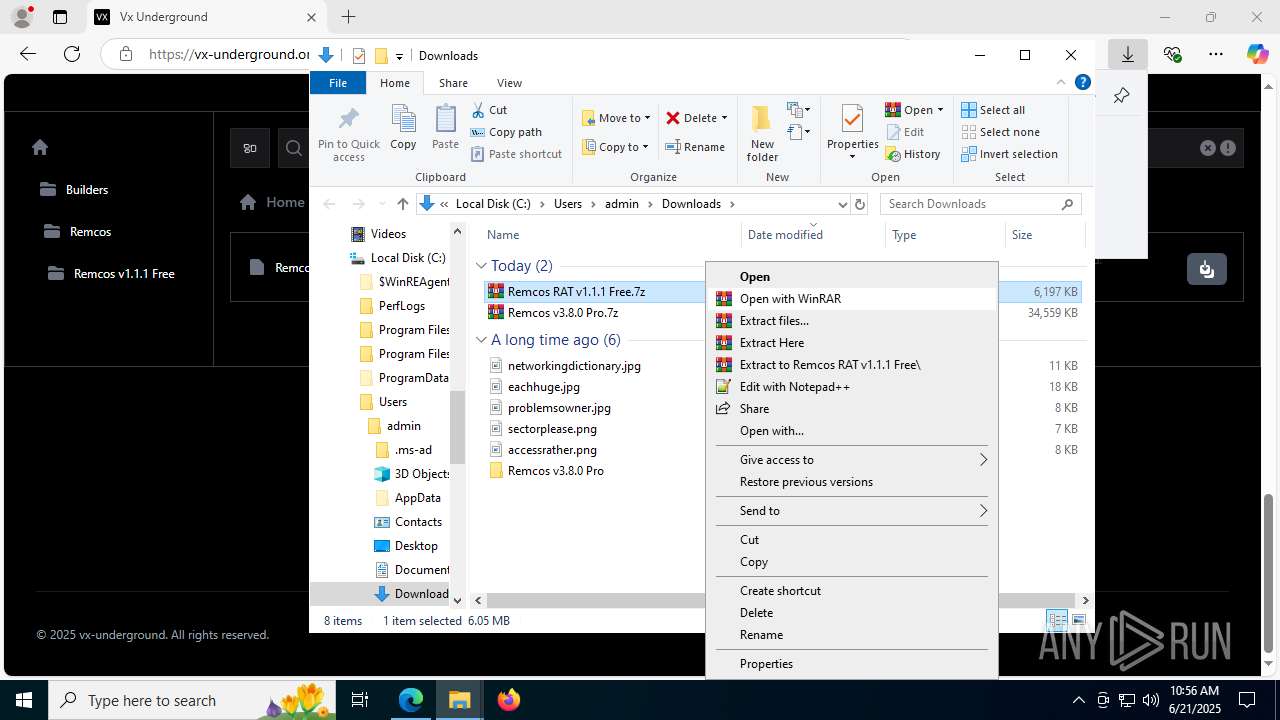Click Select none in ribbon
Viewport: 1280px width, 720px height.
(1001, 132)
